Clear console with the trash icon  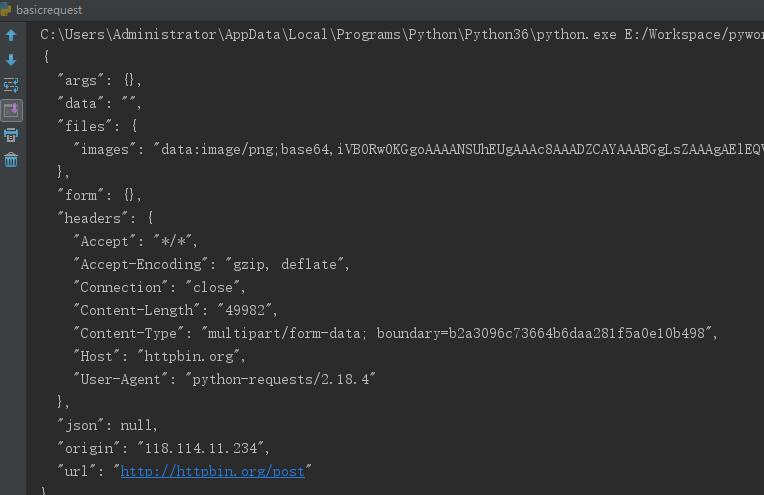pyautogui.click(x=11, y=160)
